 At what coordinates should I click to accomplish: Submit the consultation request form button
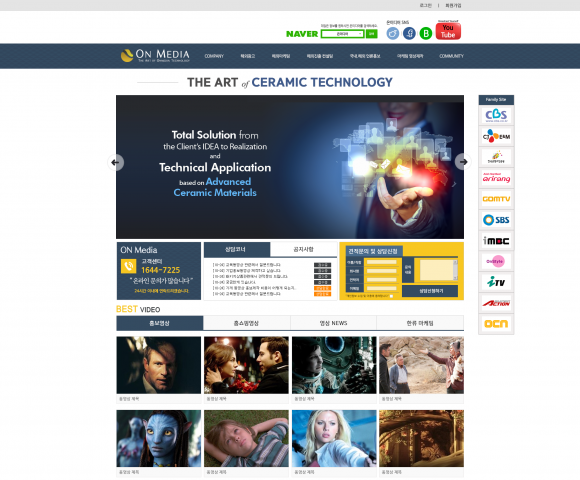(x=431, y=291)
